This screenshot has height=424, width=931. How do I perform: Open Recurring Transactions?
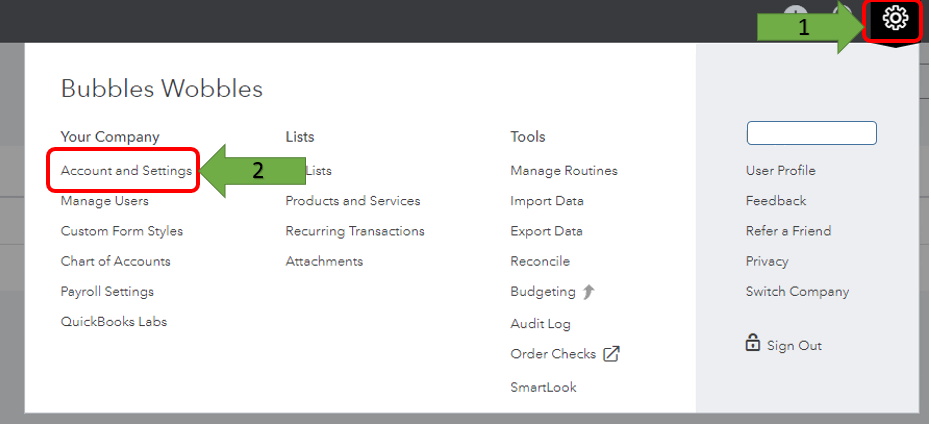355,231
